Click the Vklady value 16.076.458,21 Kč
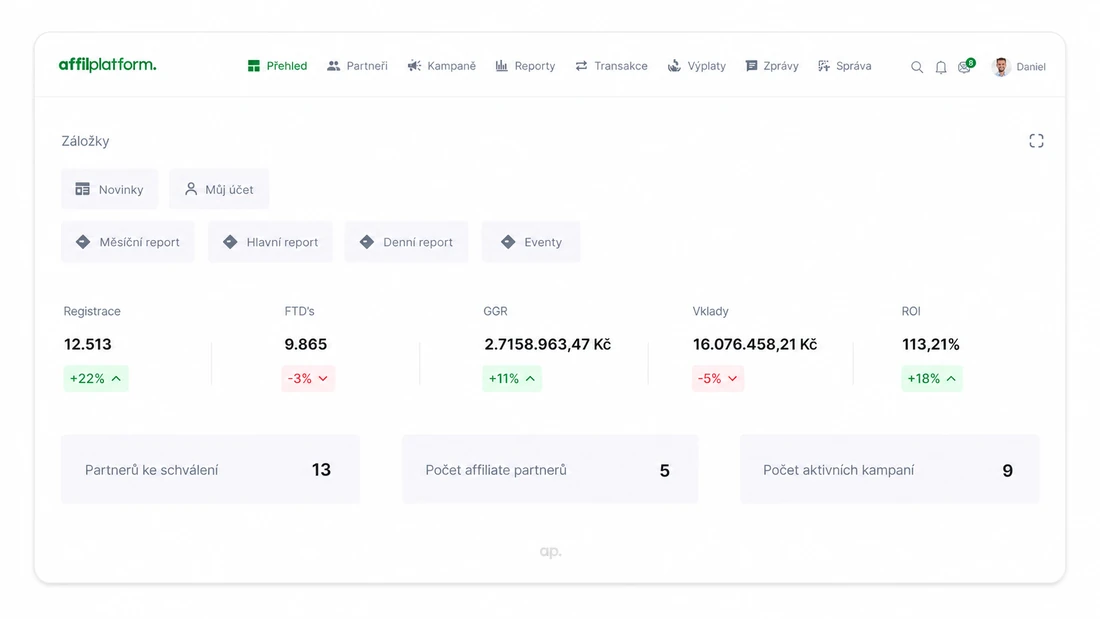 tap(755, 345)
